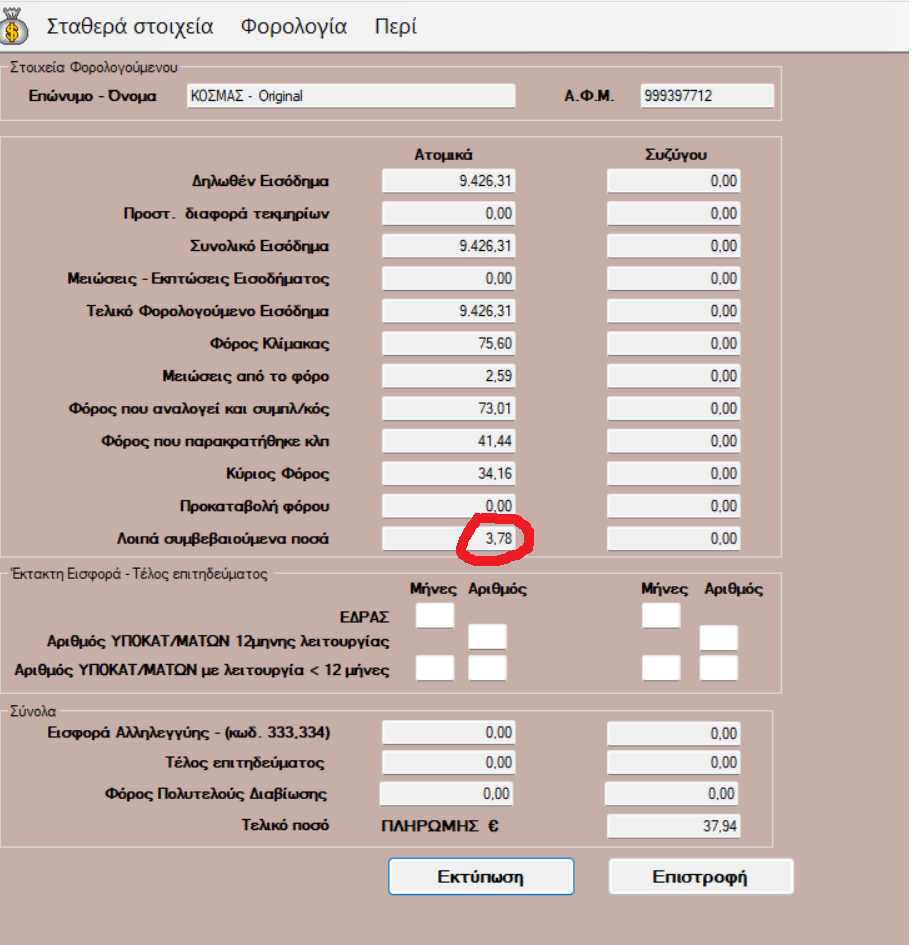
Task: Click Φόρος που παρακρατήθηκε Ατομικά field 41,44
Action: point(449,441)
